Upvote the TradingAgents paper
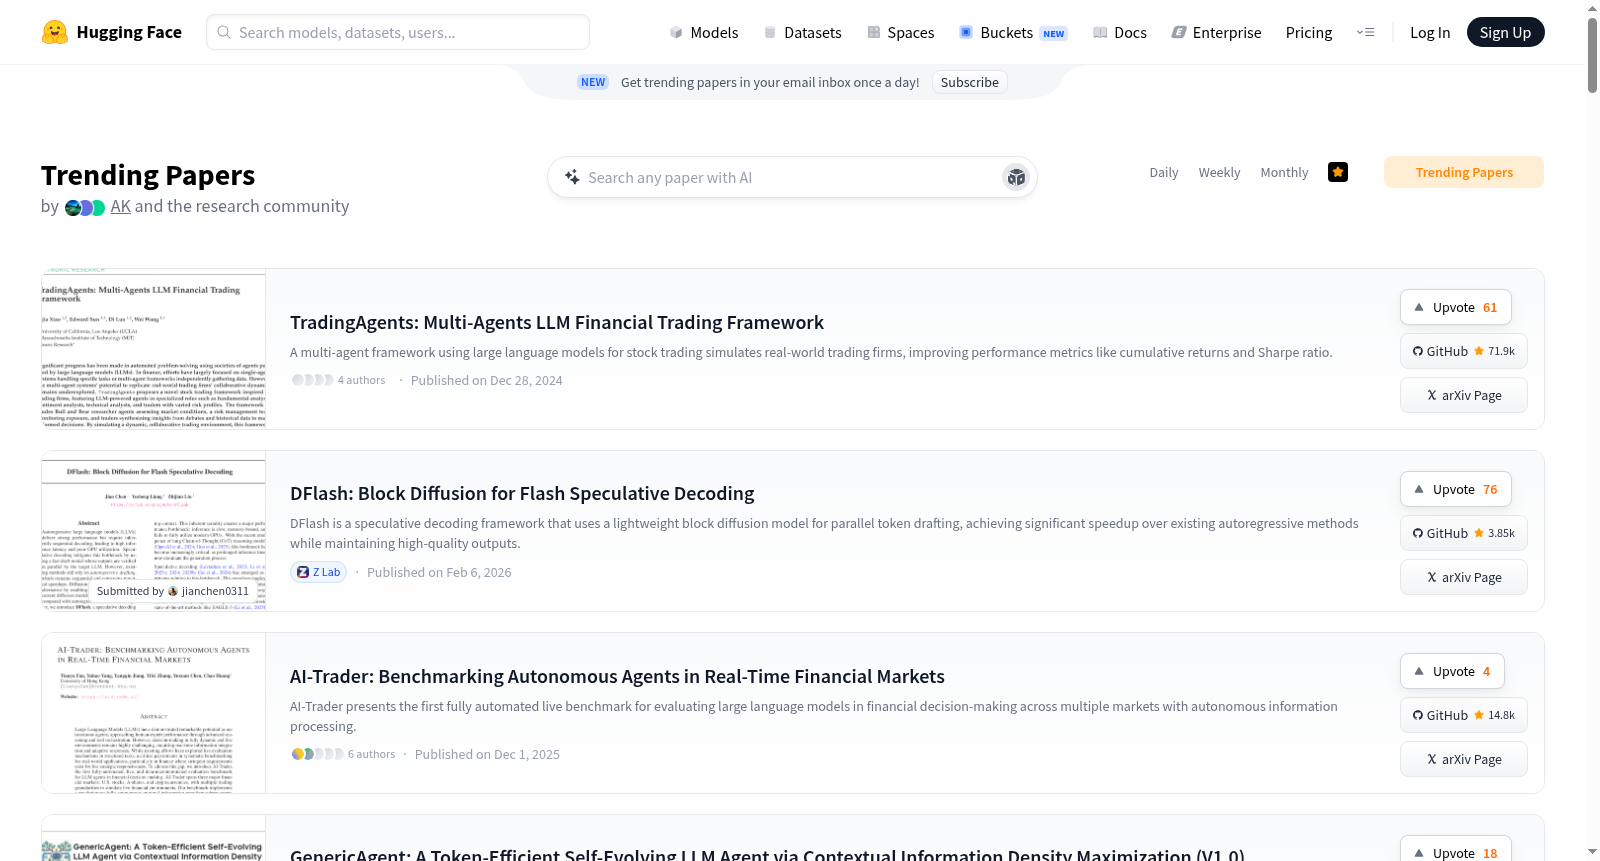This screenshot has height=861, width=1600. [x=1456, y=307]
